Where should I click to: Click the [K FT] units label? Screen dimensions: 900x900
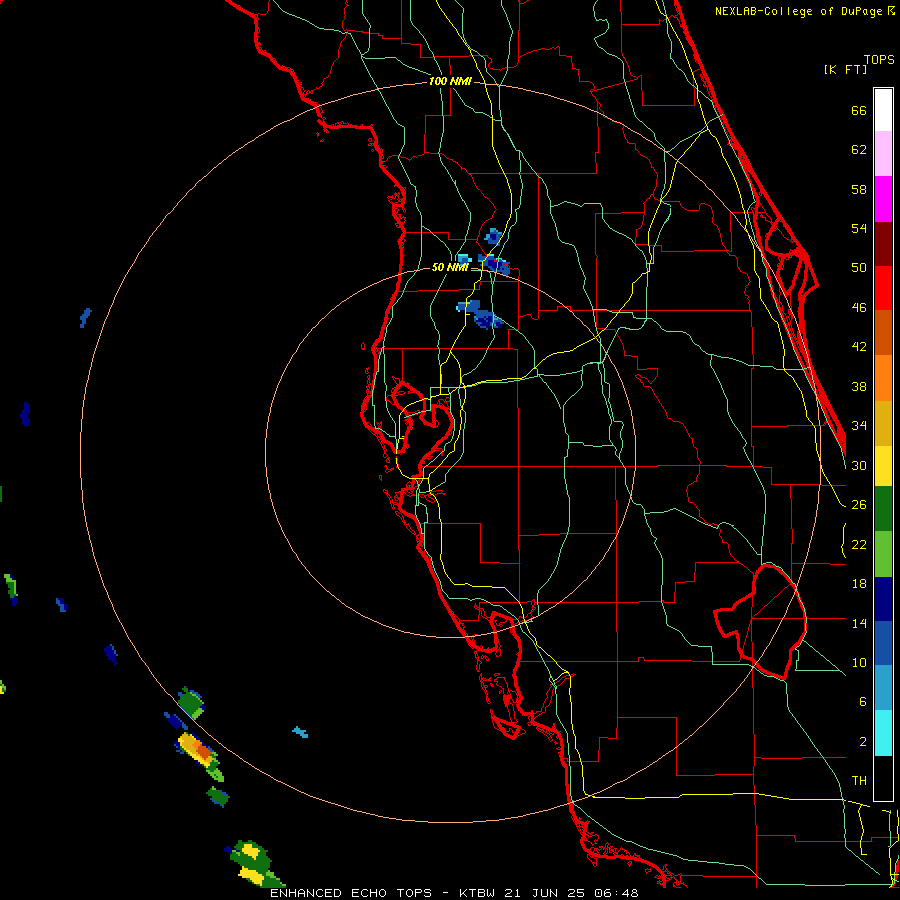845,70
